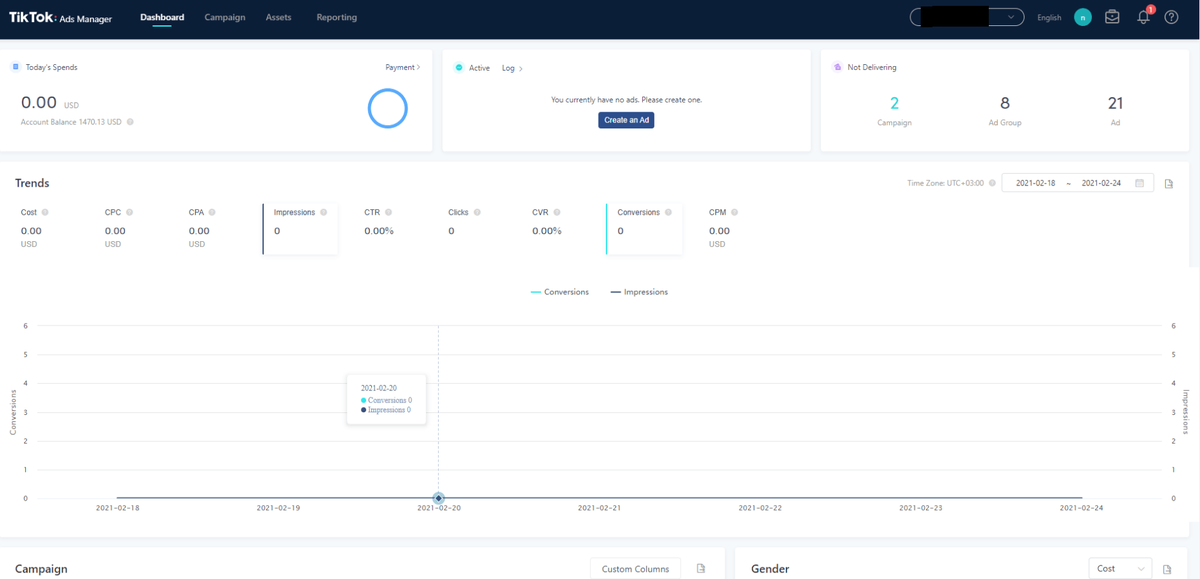Toggle the Impressions legend series

click(x=639, y=292)
